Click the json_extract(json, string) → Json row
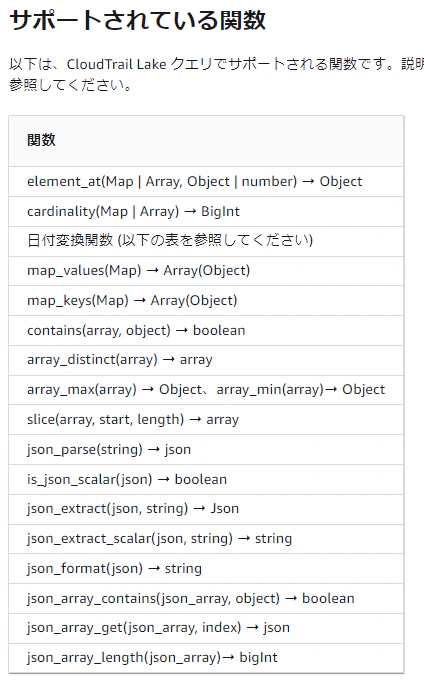 click(x=206, y=509)
